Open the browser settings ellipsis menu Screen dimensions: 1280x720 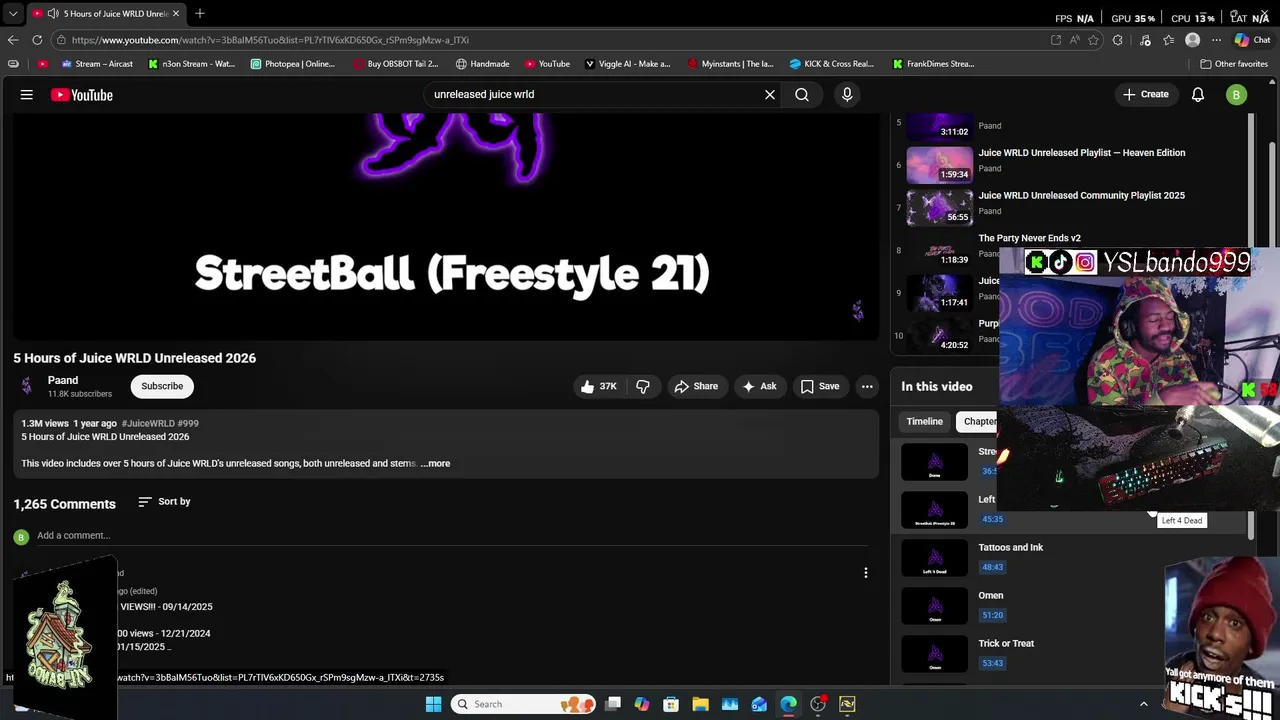coord(1216,40)
